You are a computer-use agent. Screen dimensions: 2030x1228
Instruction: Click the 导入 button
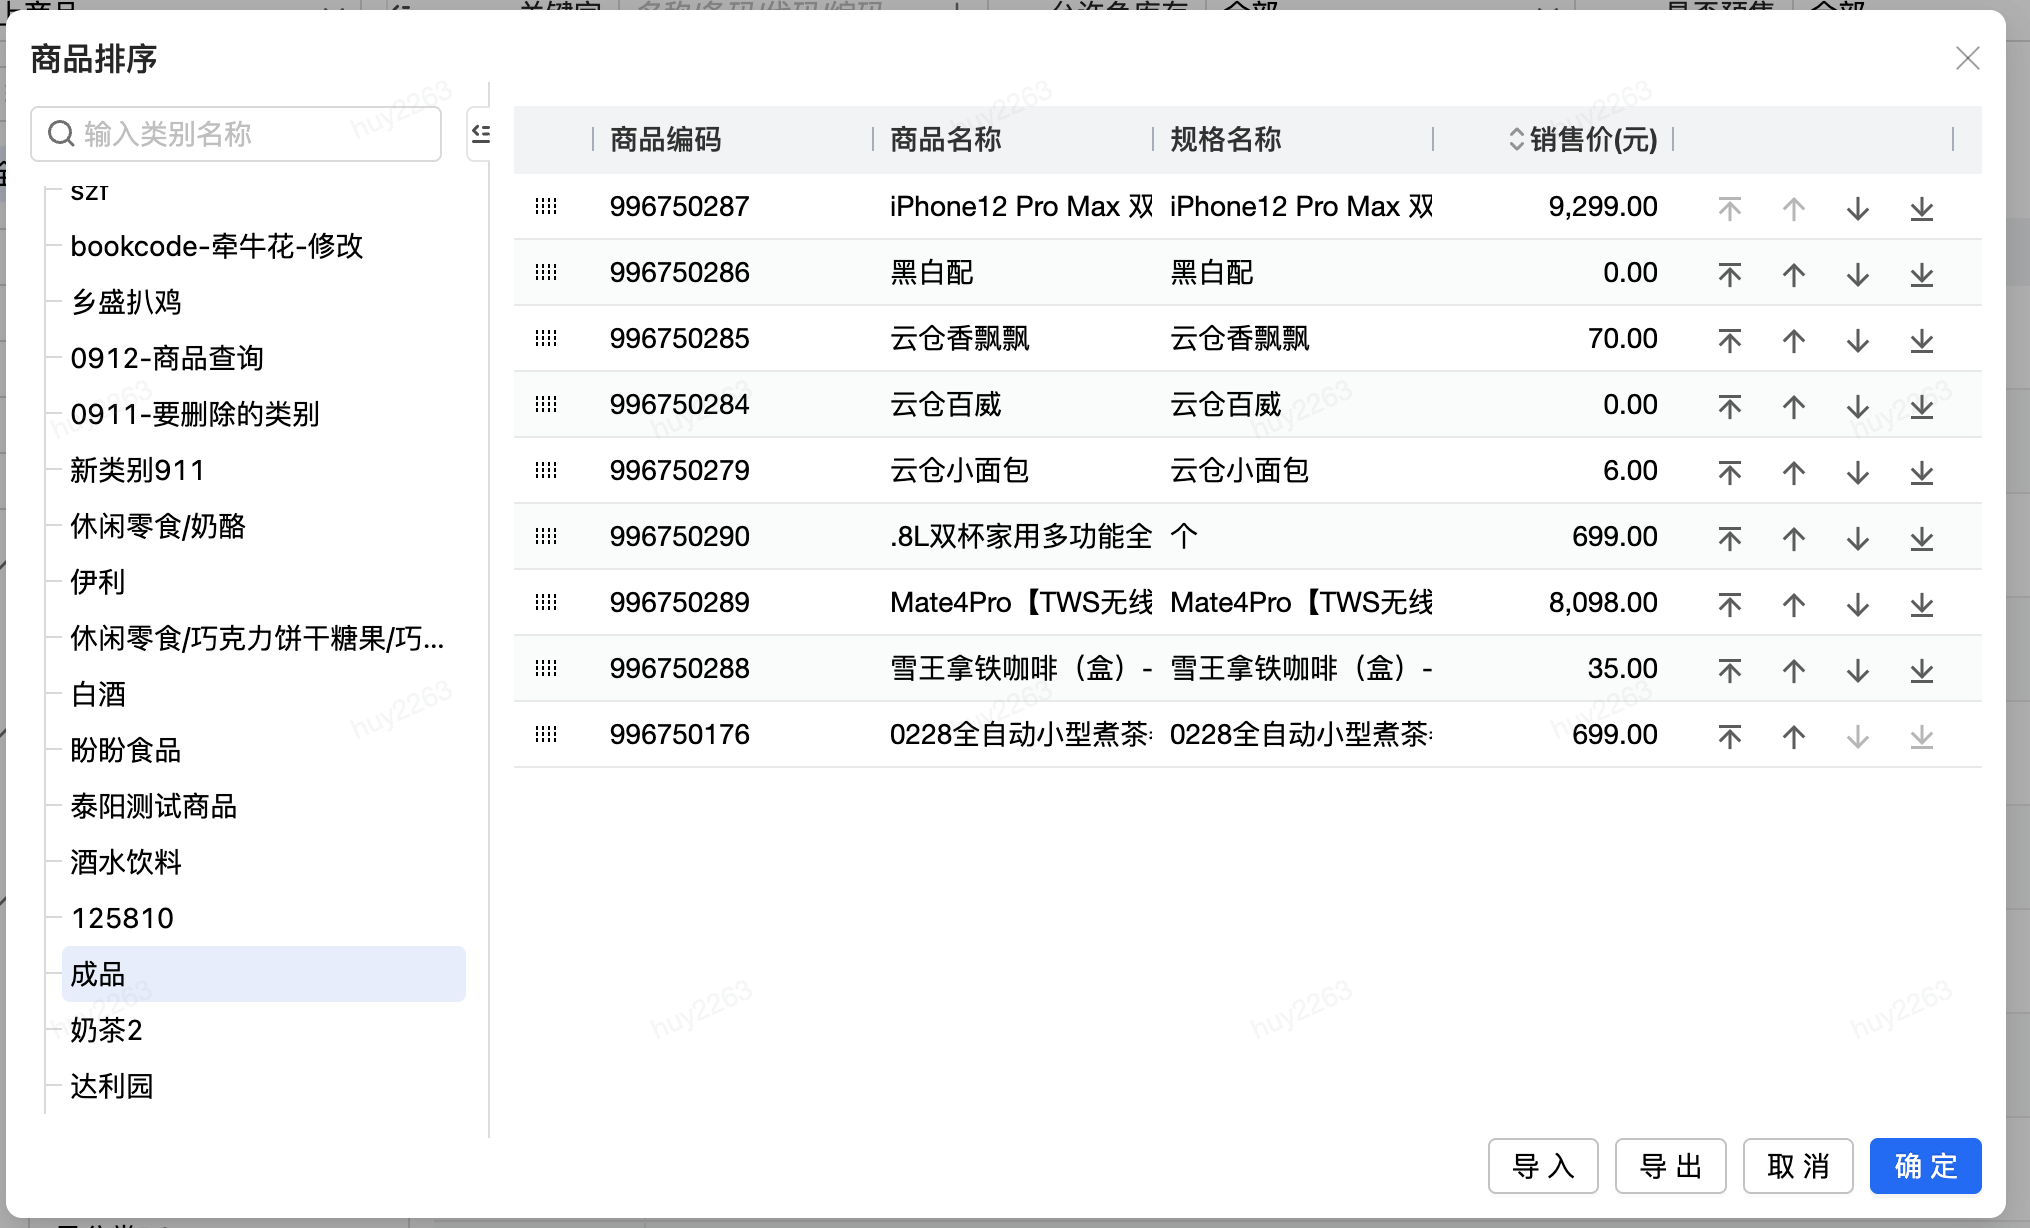(1542, 1166)
